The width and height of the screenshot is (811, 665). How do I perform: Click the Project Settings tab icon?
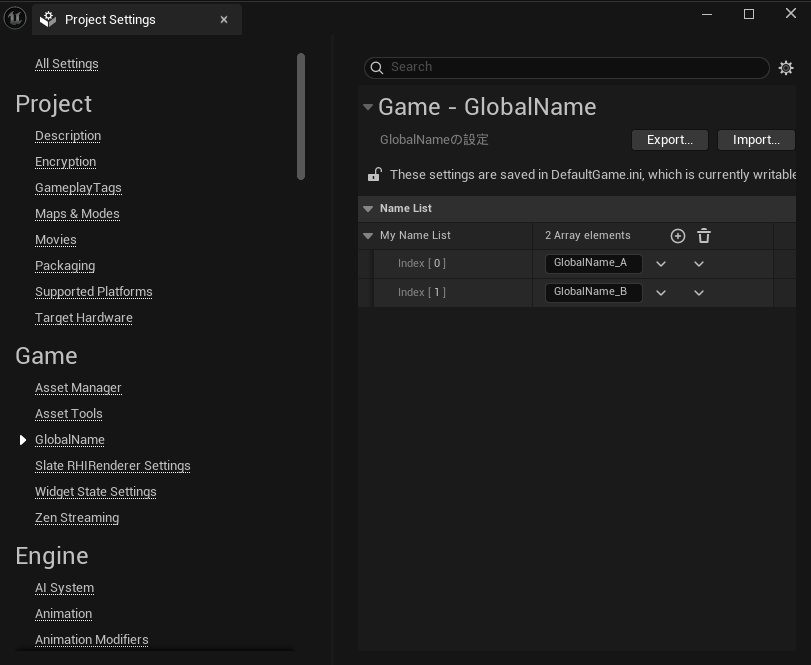(x=47, y=19)
